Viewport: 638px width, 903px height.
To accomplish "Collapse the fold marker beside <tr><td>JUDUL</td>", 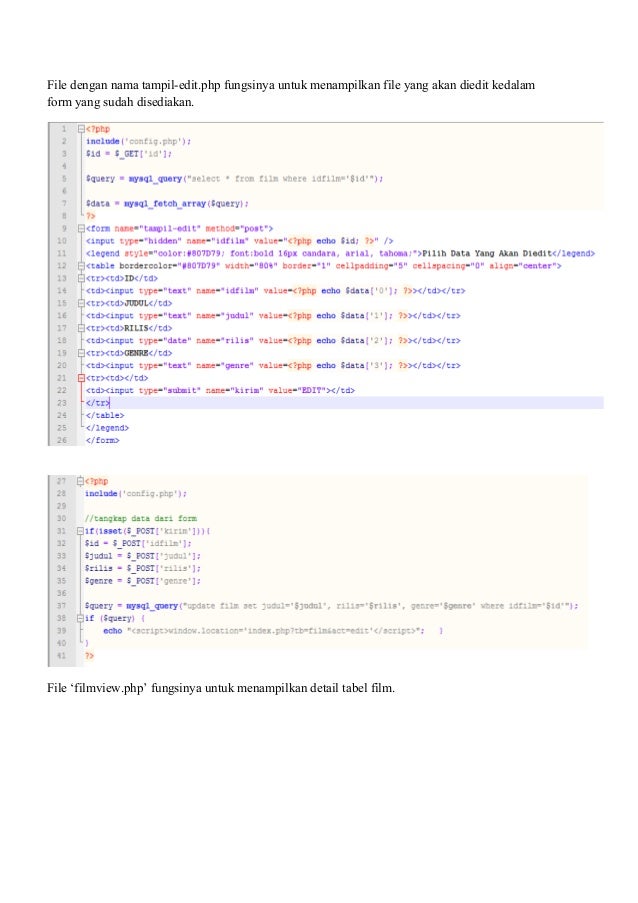I will coord(81,303).
